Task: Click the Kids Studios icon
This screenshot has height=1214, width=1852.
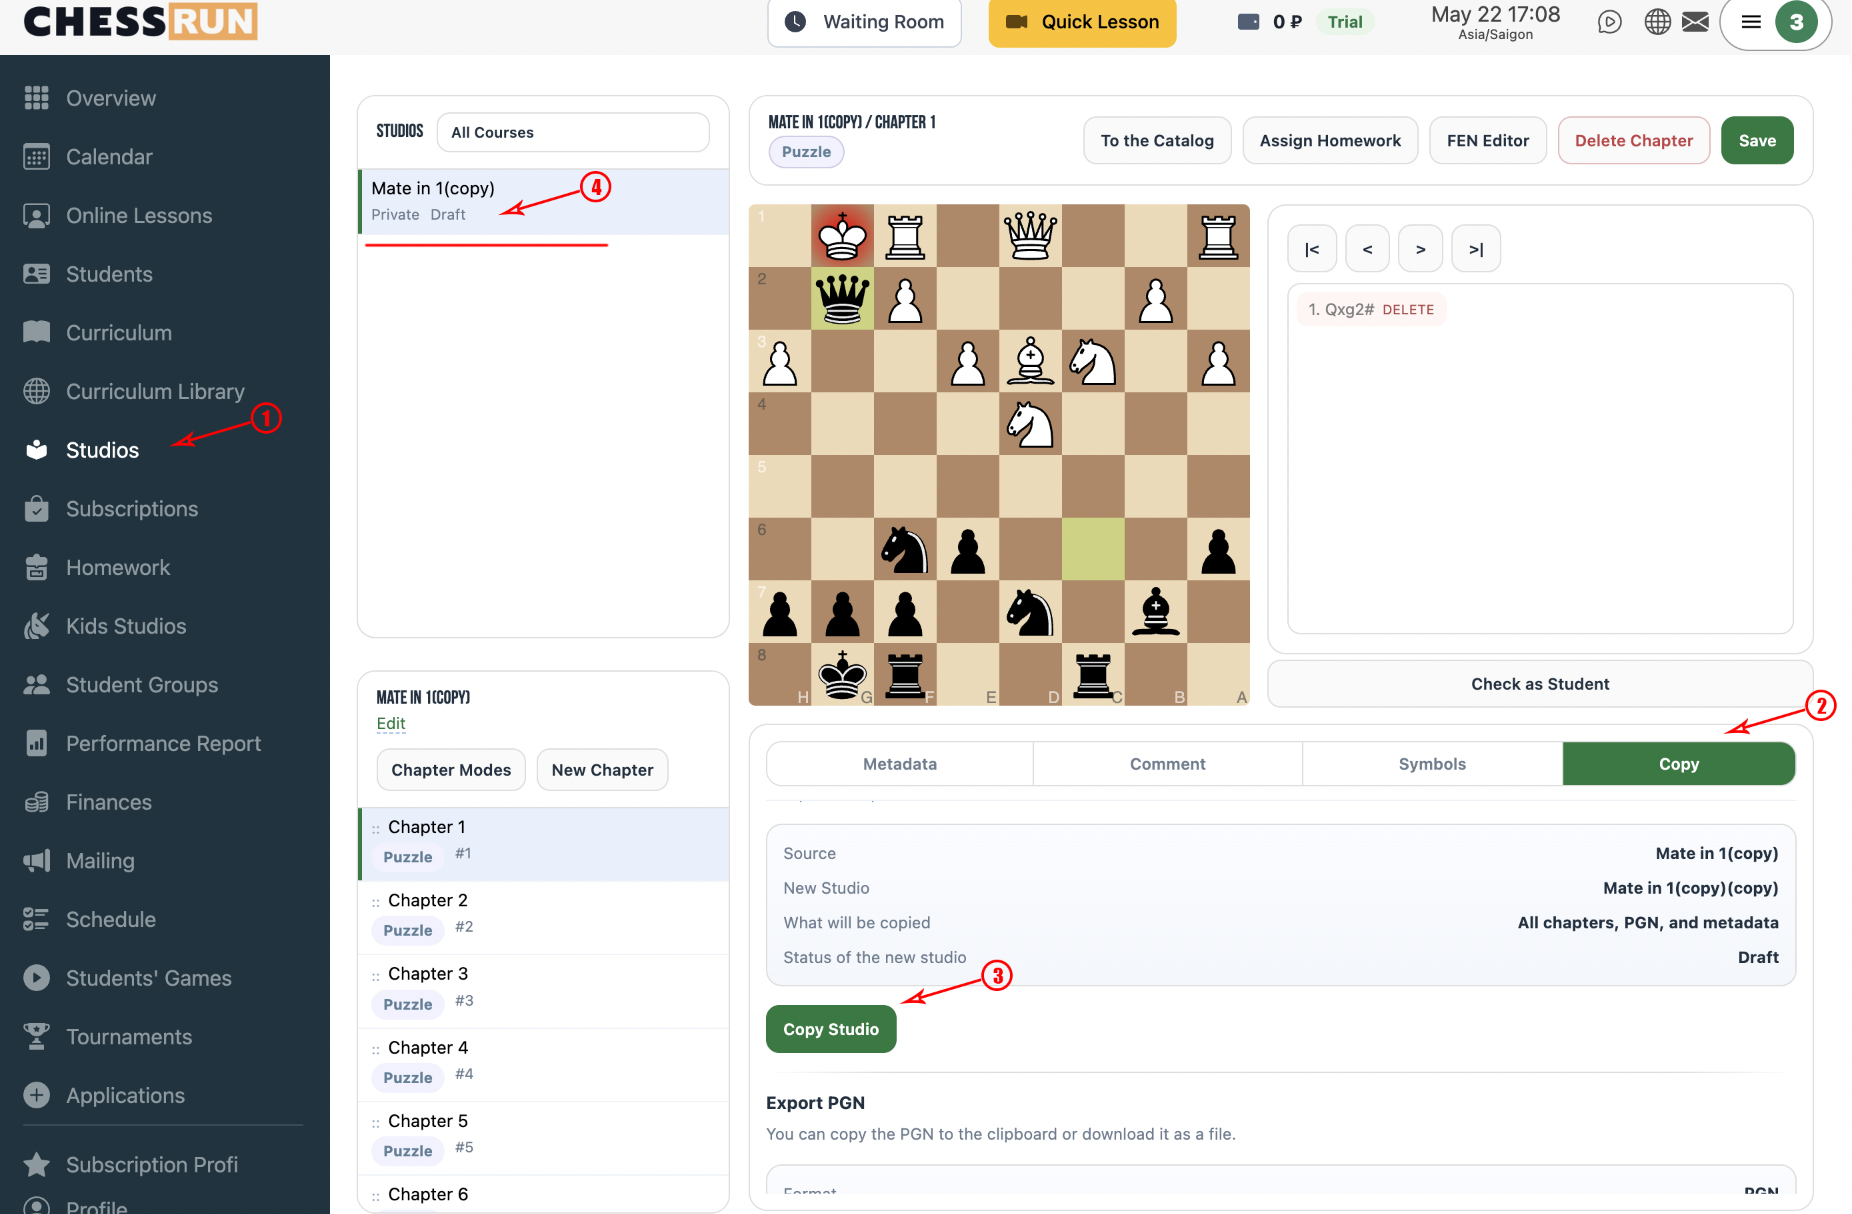Action: [x=37, y=626]
